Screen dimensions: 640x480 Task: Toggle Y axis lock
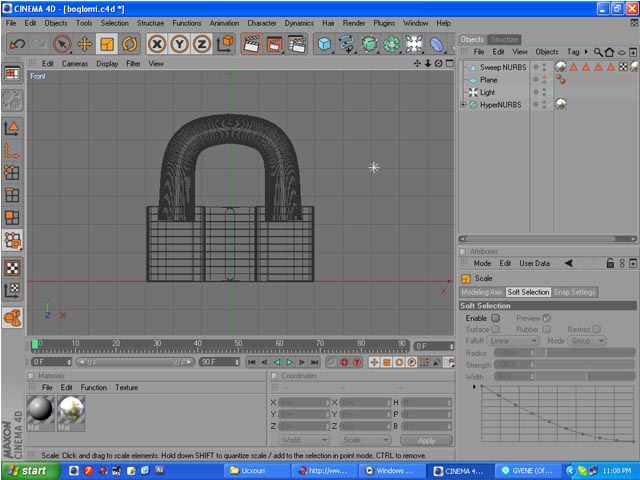pos(179,44)
